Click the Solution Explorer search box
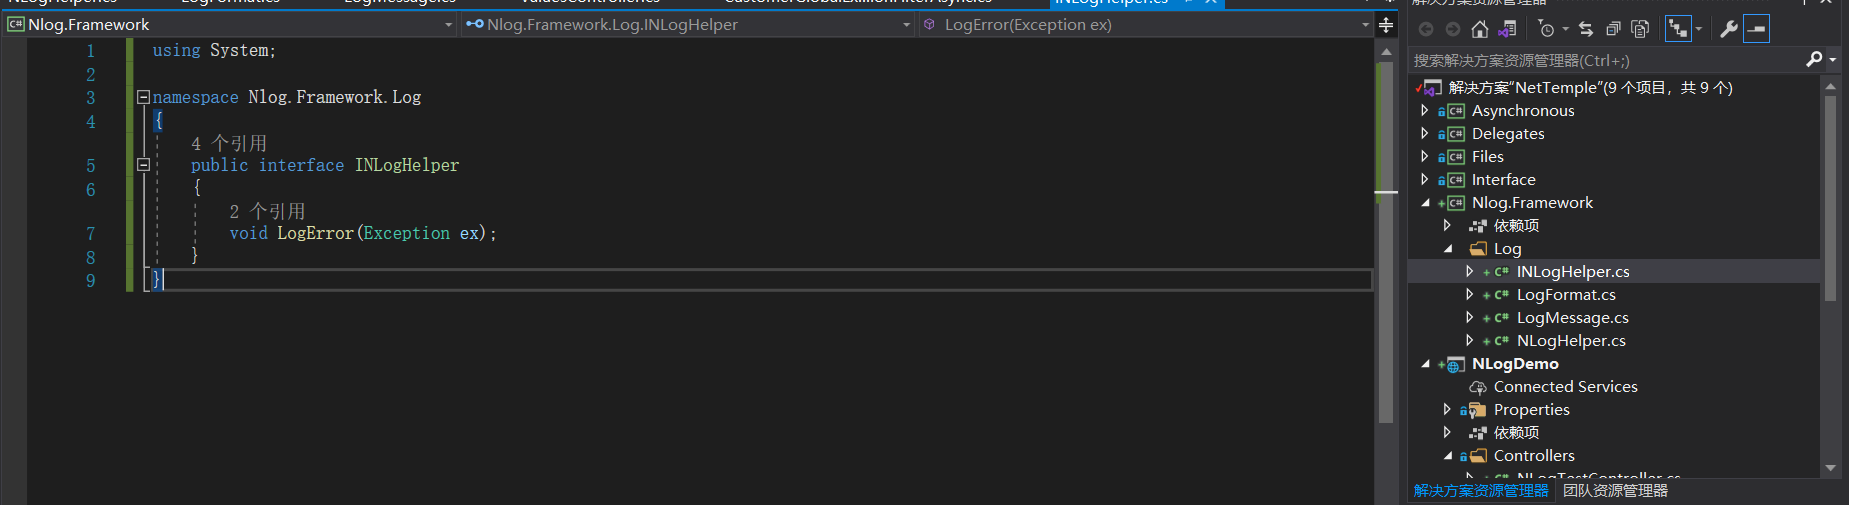Viewport: 1849px width, 505px height. click(1606, 60)
